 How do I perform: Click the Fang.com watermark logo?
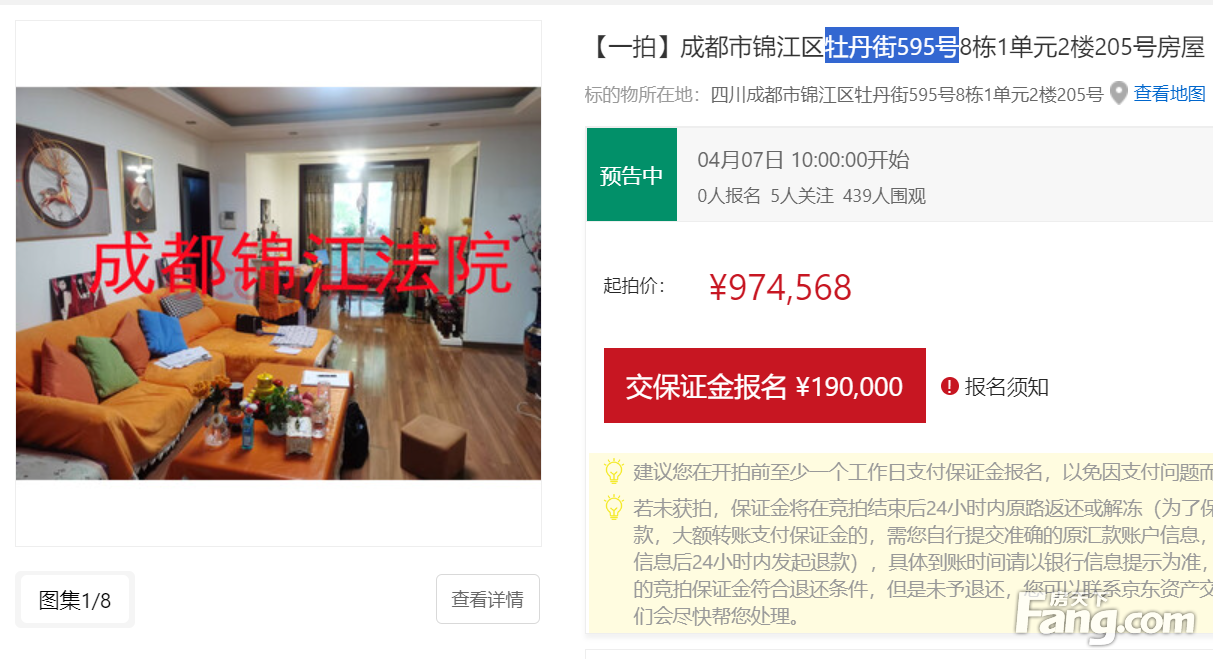pyautogui.click(x=1105, y=618)
